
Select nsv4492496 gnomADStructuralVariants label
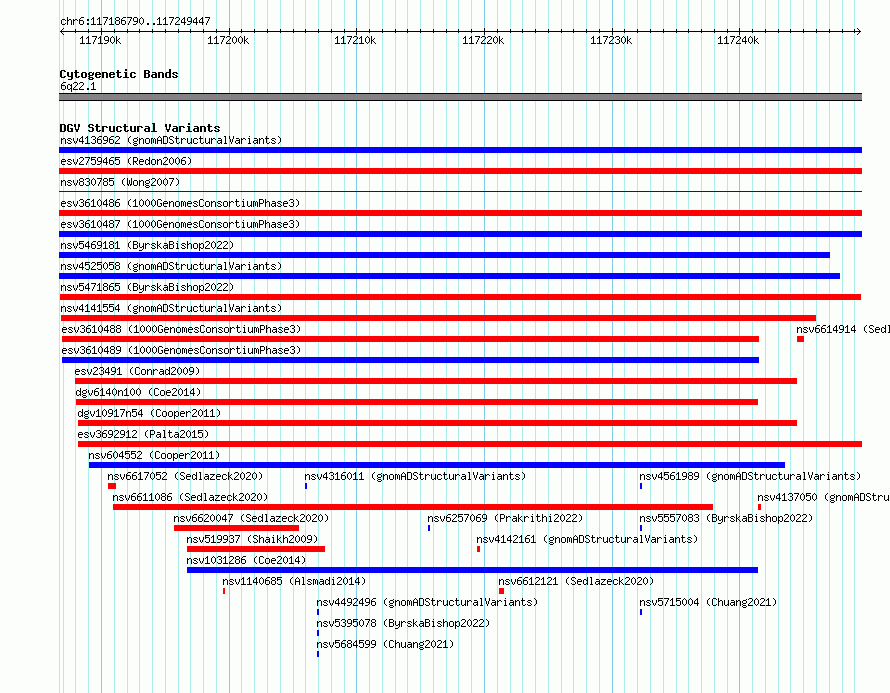(x=427, y=602)
